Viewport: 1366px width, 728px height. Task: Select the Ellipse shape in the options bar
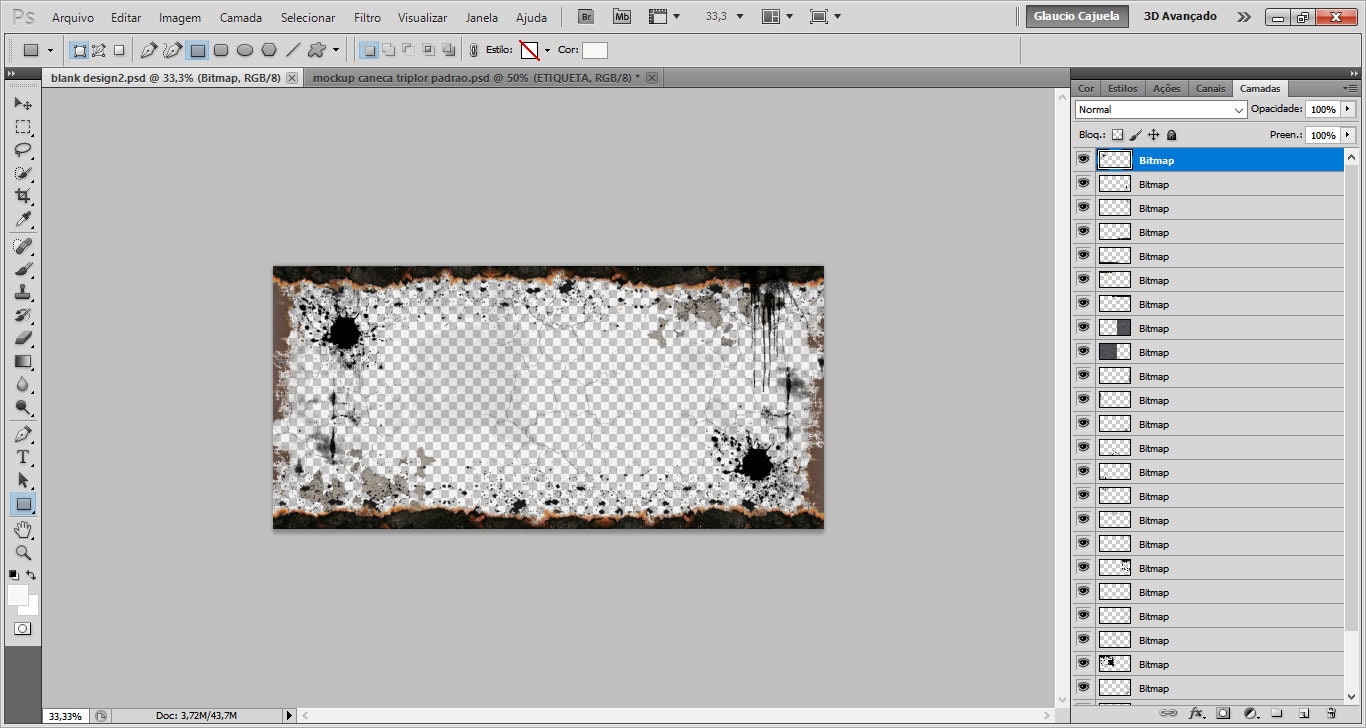[x=246, y=50]
